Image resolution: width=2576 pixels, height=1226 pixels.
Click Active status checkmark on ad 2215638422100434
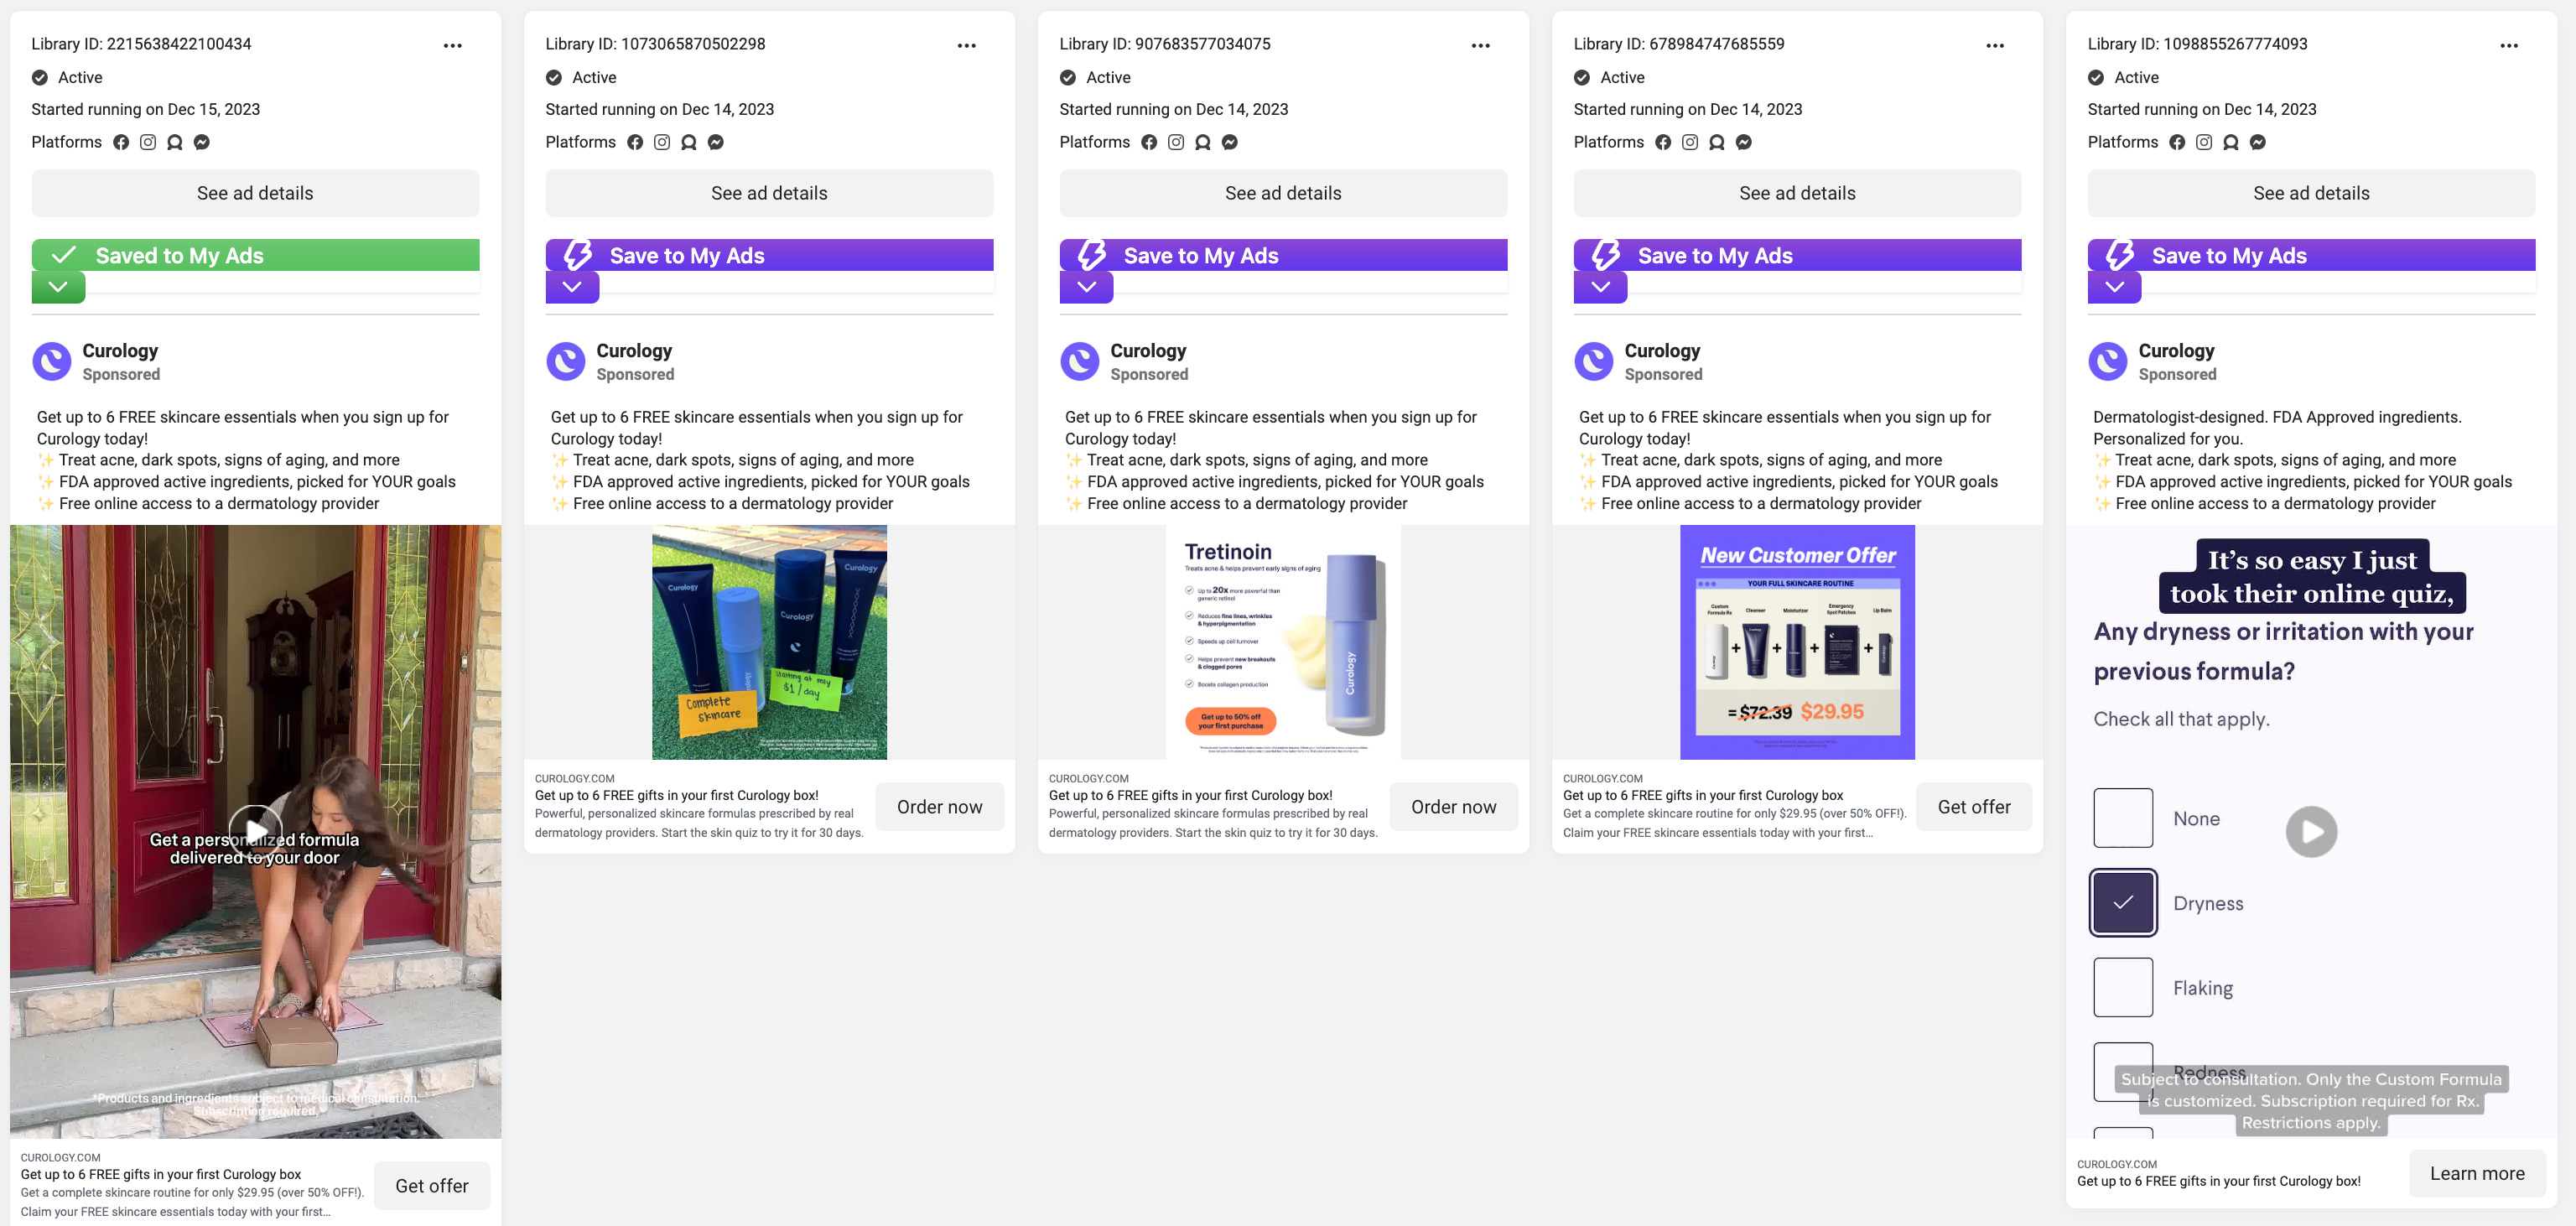(40, 77)
